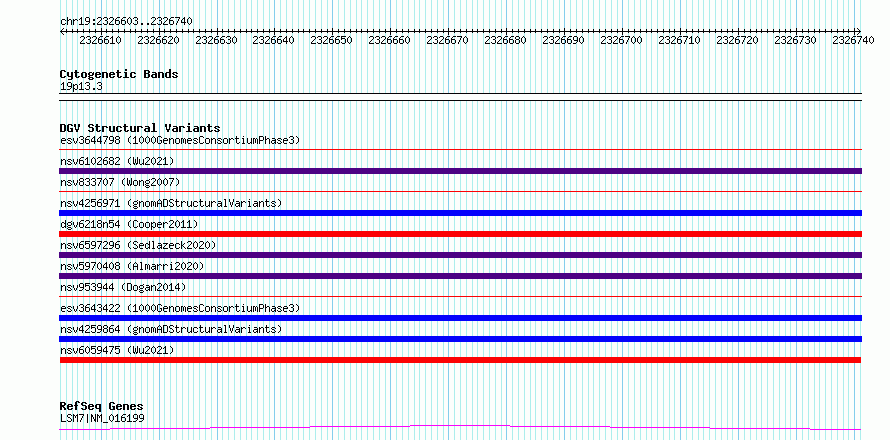Open the LSM7|NM_016199 gene label

[102, 419]
